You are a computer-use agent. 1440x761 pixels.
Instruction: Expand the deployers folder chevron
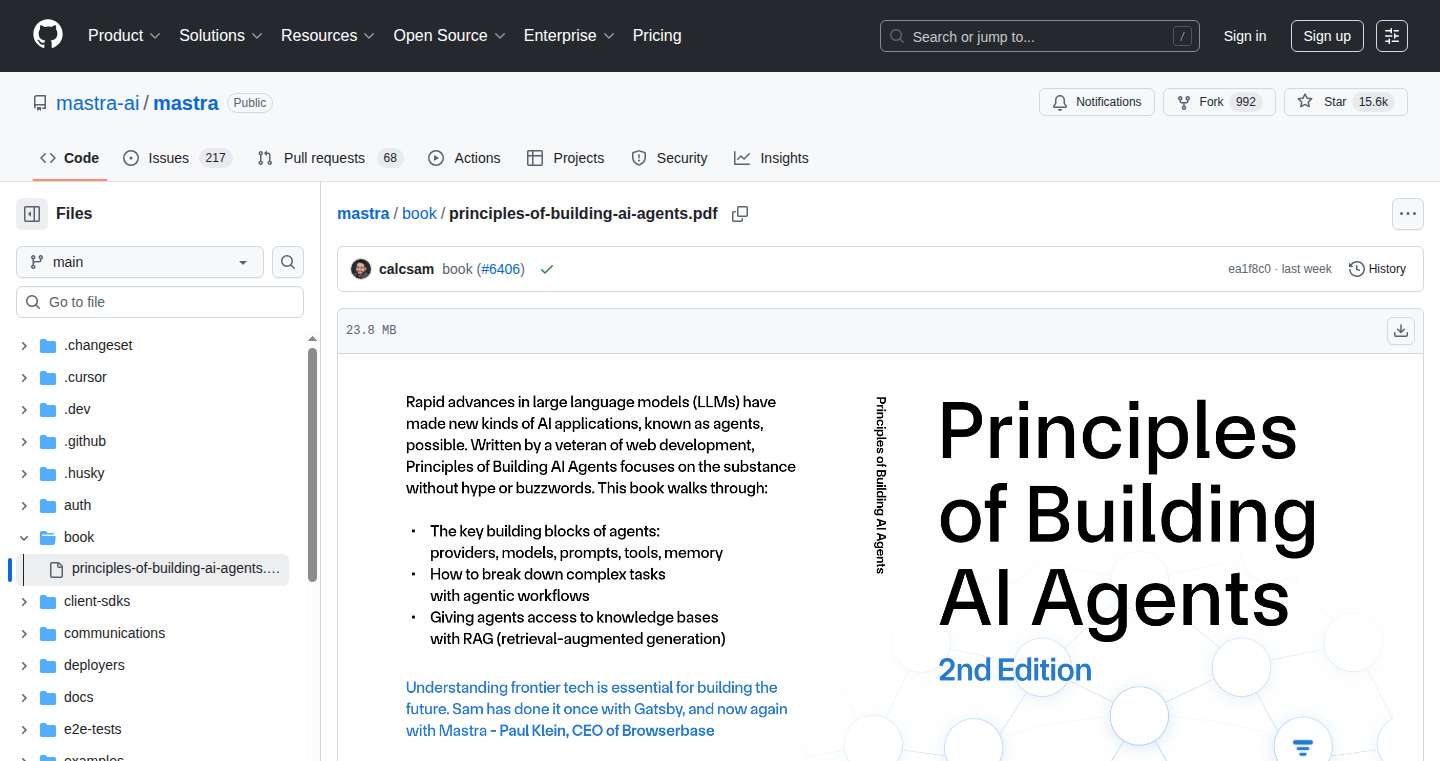pyautogui.click(x=24, y=665)
